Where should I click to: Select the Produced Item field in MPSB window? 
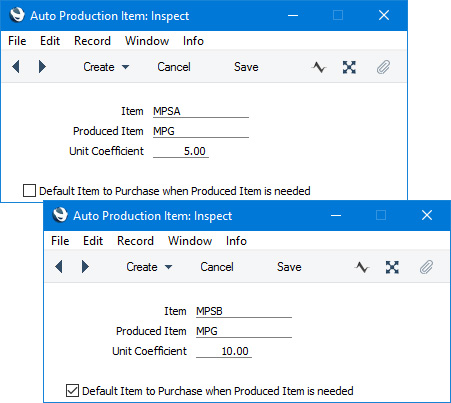coord(244,331)
